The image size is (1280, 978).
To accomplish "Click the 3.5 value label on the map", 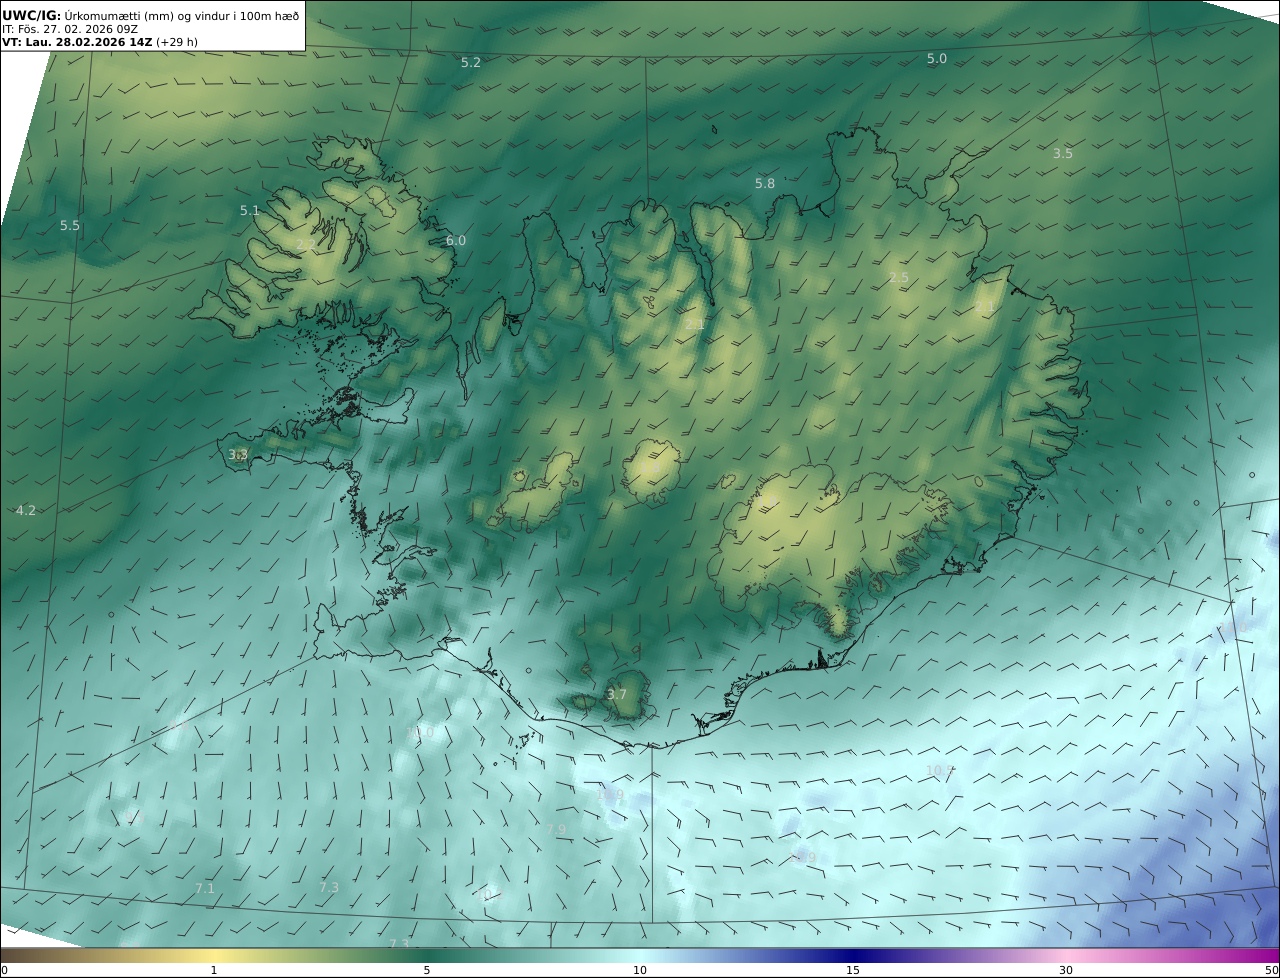I will point(1063,153).
